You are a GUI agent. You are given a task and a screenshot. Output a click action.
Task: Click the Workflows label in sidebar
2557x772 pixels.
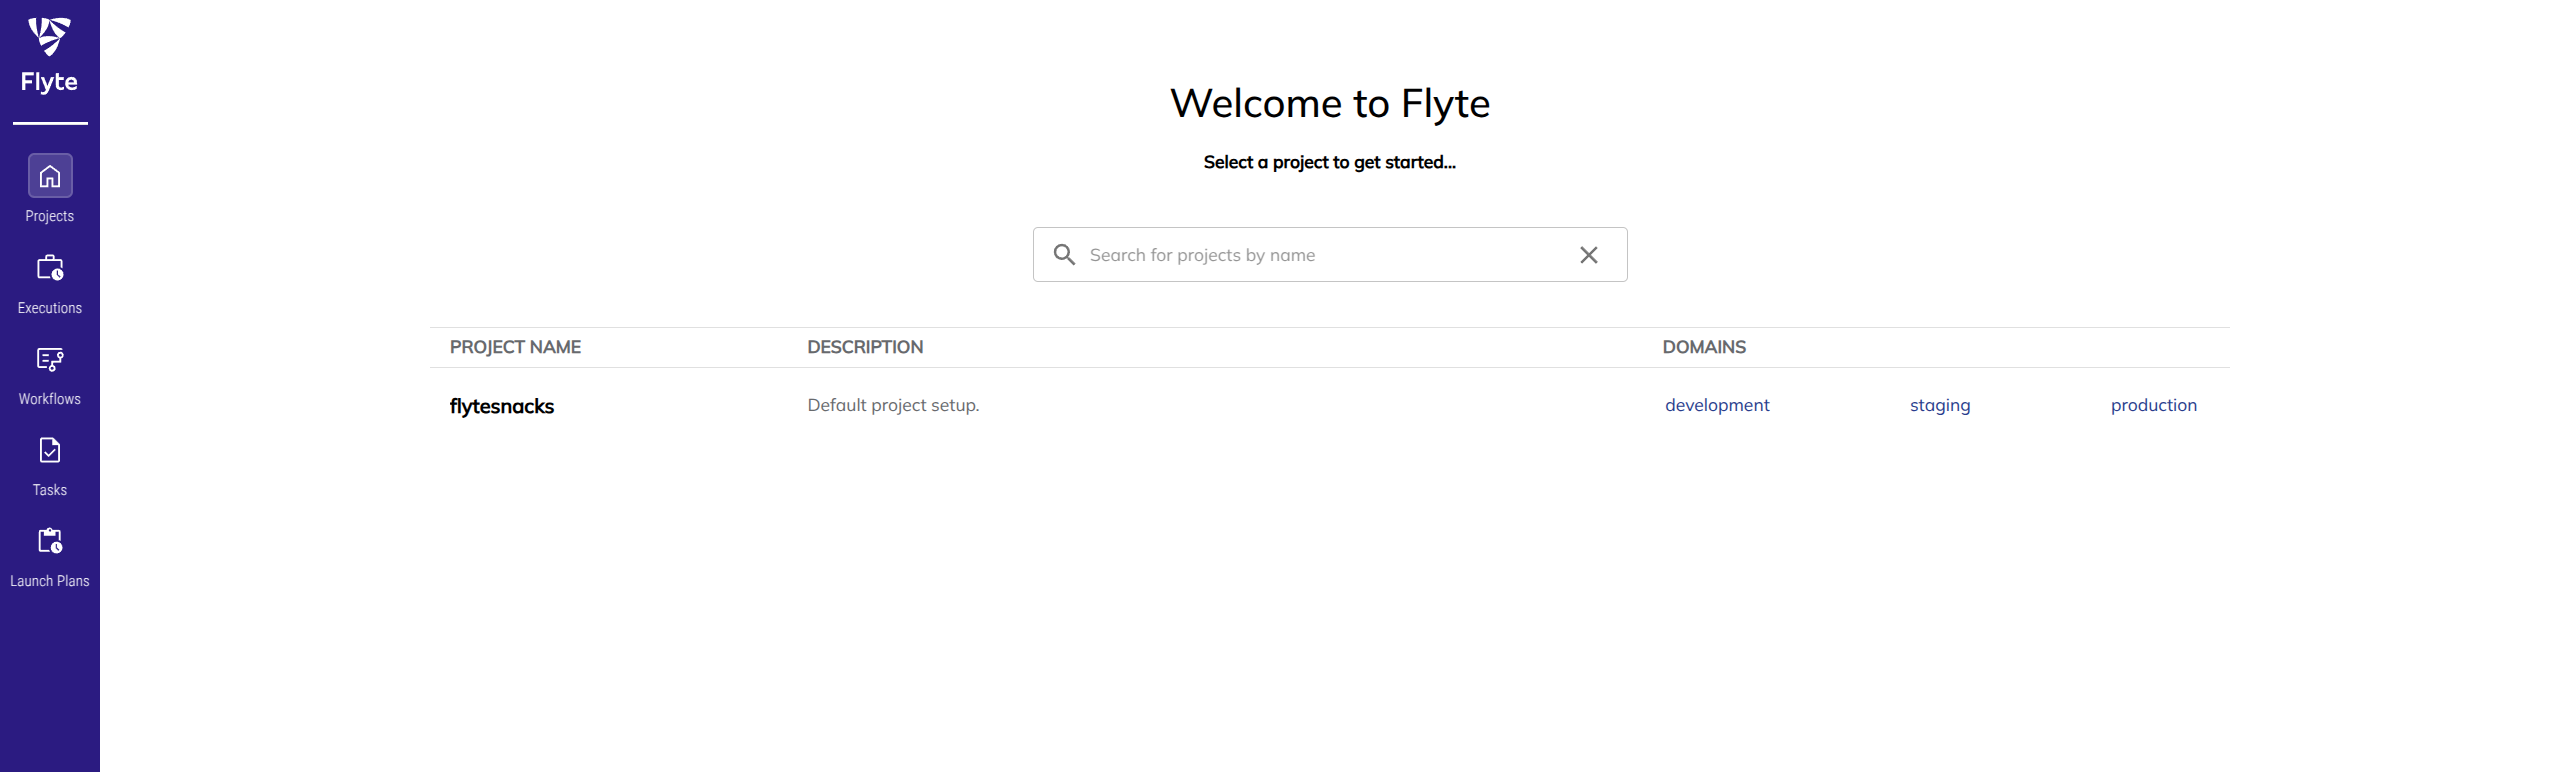(x=50, y=399)
